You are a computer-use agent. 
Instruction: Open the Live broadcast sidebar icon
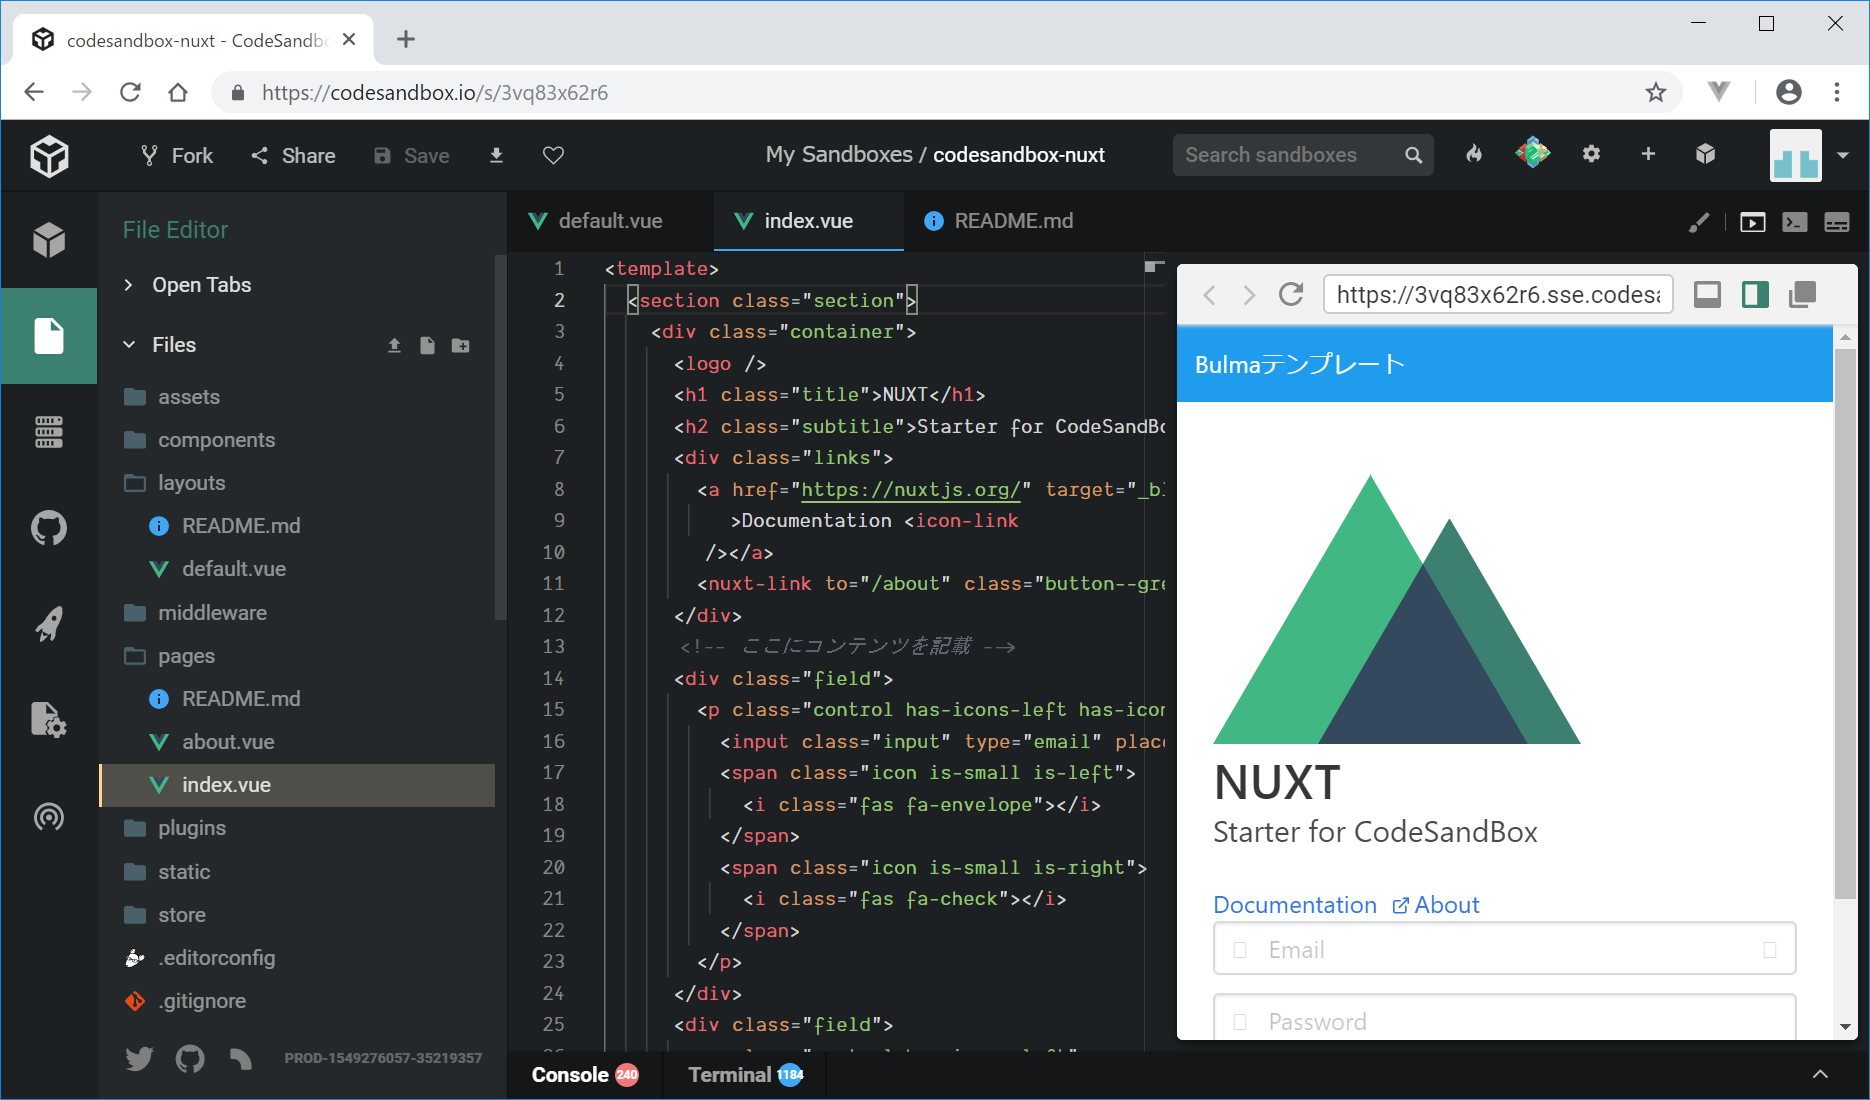point(48,817)
